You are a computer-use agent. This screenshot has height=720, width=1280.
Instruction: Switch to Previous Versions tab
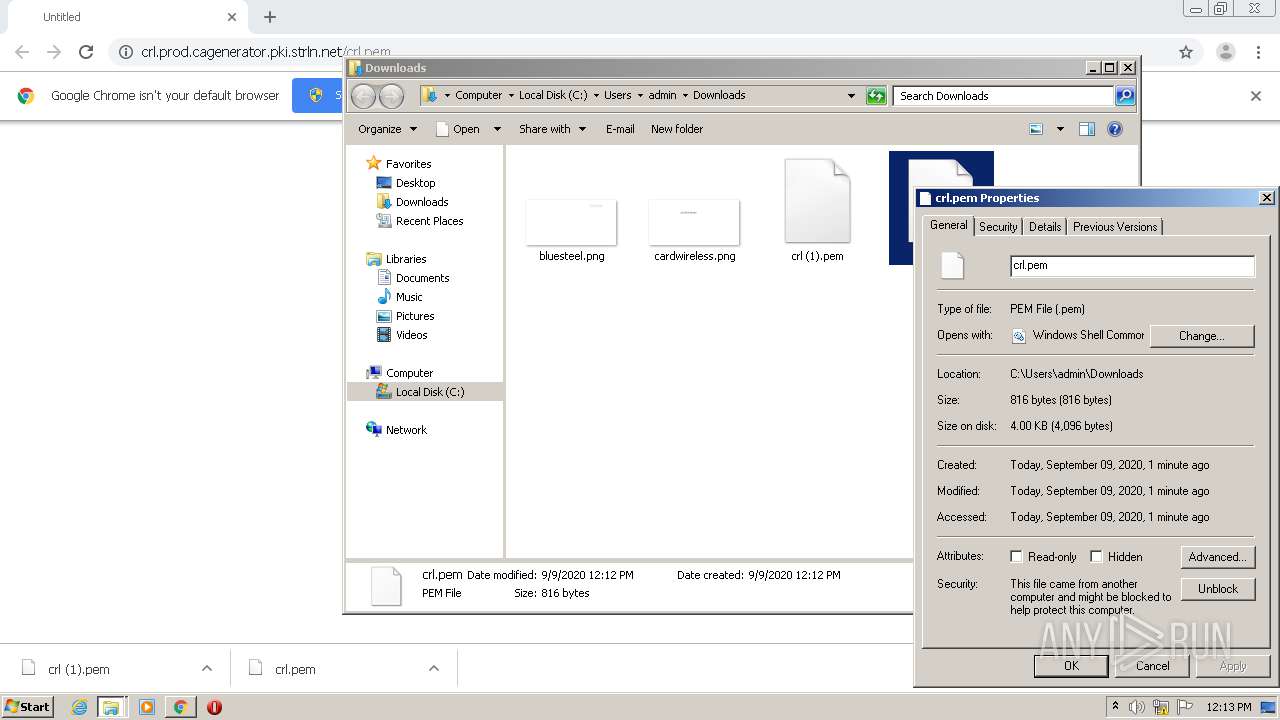[x=1115, y=227]
